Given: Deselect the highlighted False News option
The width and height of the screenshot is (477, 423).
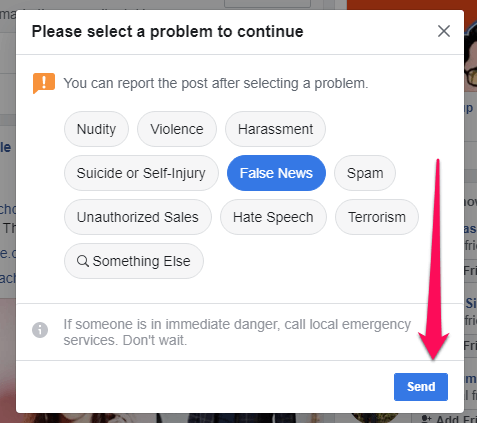Looking at the screenshot, I should pyautogui.click(x=276, y=173).
